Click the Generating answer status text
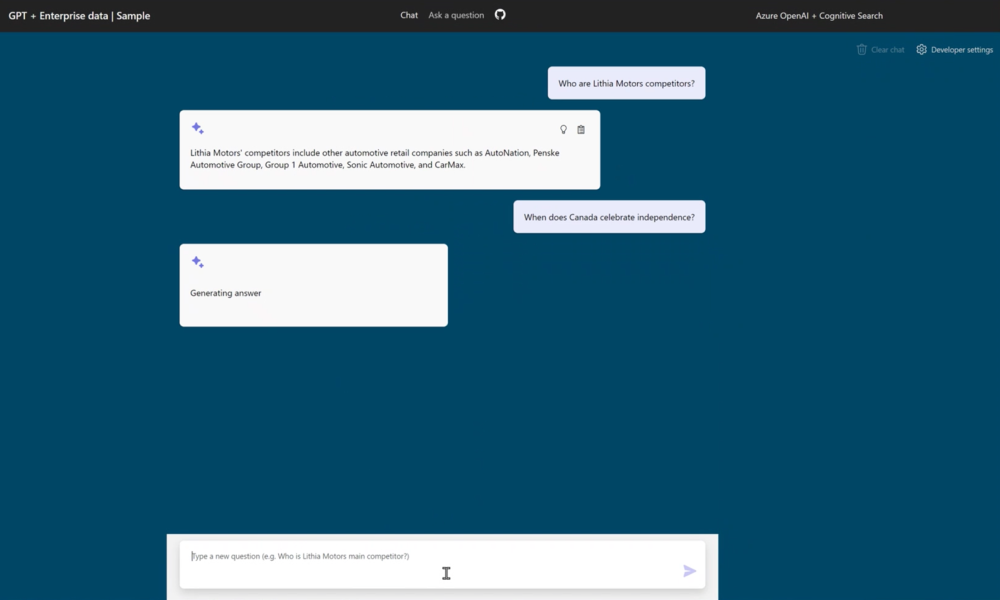Screen dimensions: 1000x600 (226, 293)
